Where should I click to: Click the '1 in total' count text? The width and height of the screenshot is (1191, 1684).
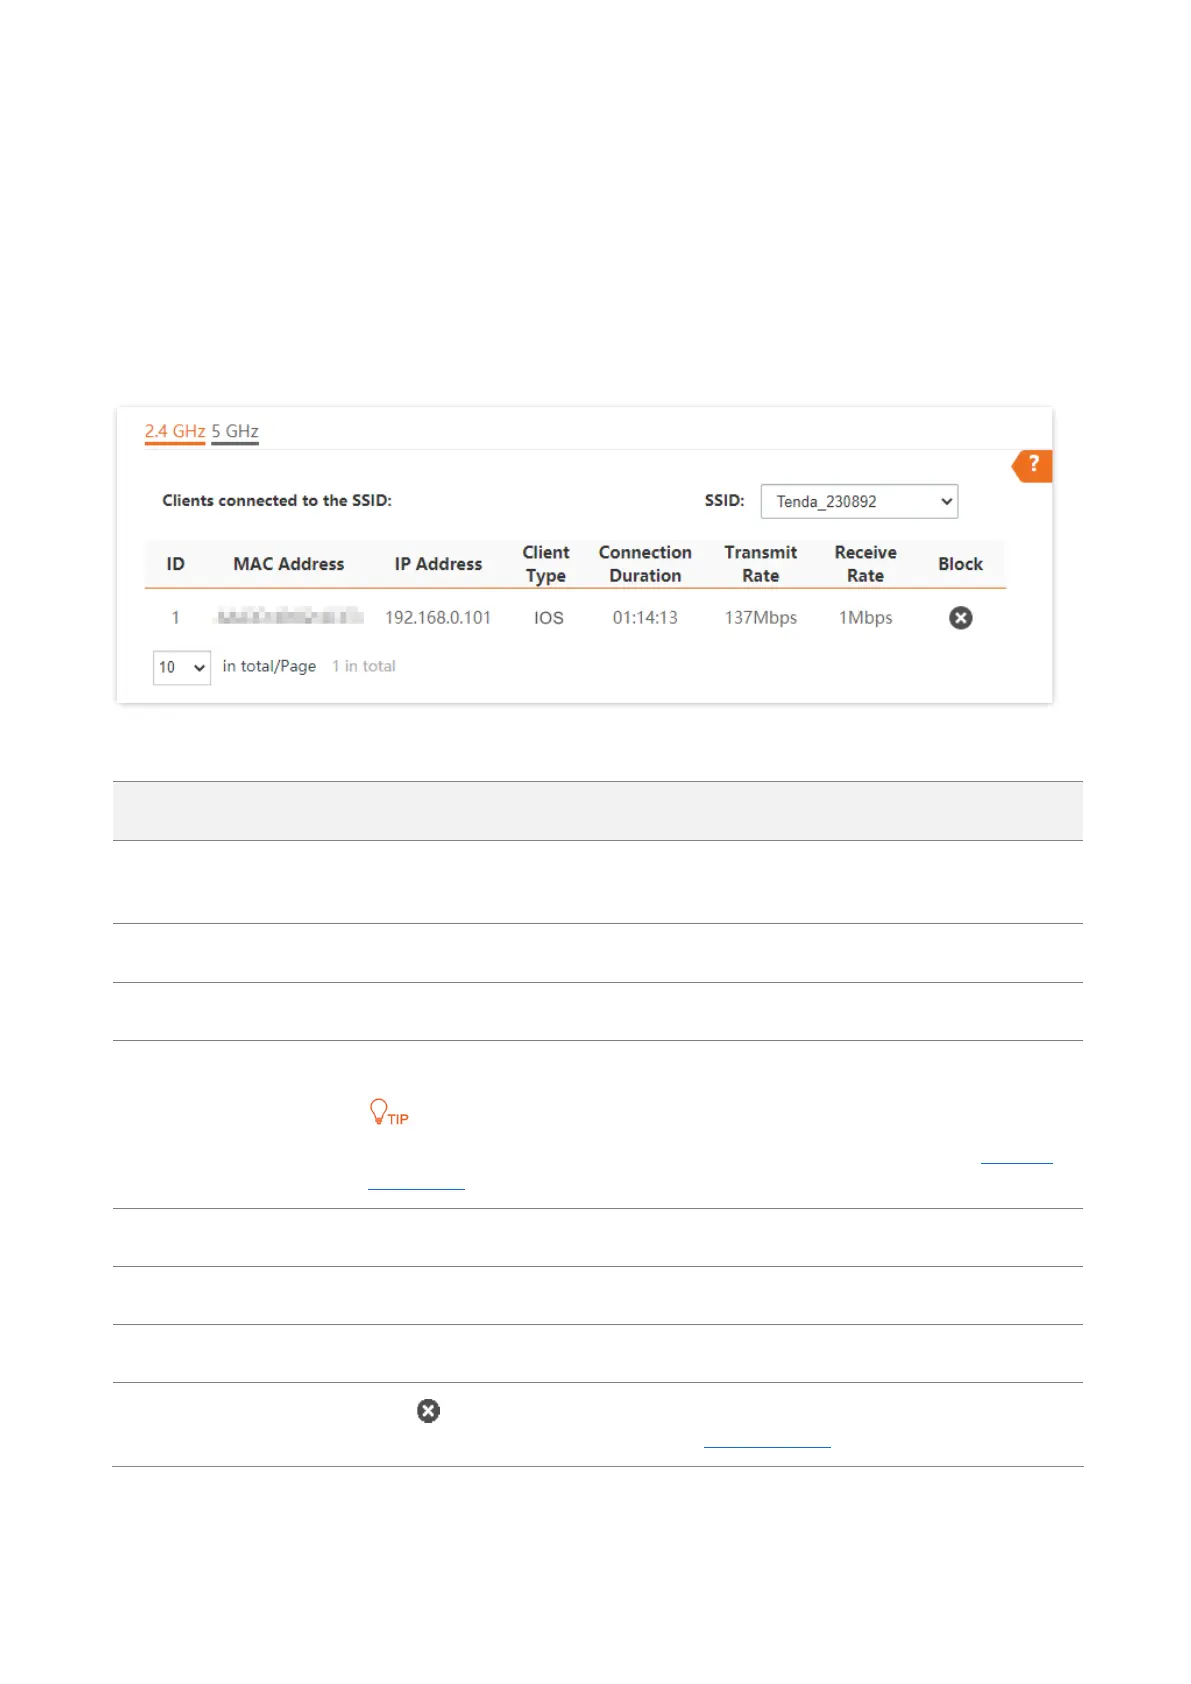(x=364, y=666)
